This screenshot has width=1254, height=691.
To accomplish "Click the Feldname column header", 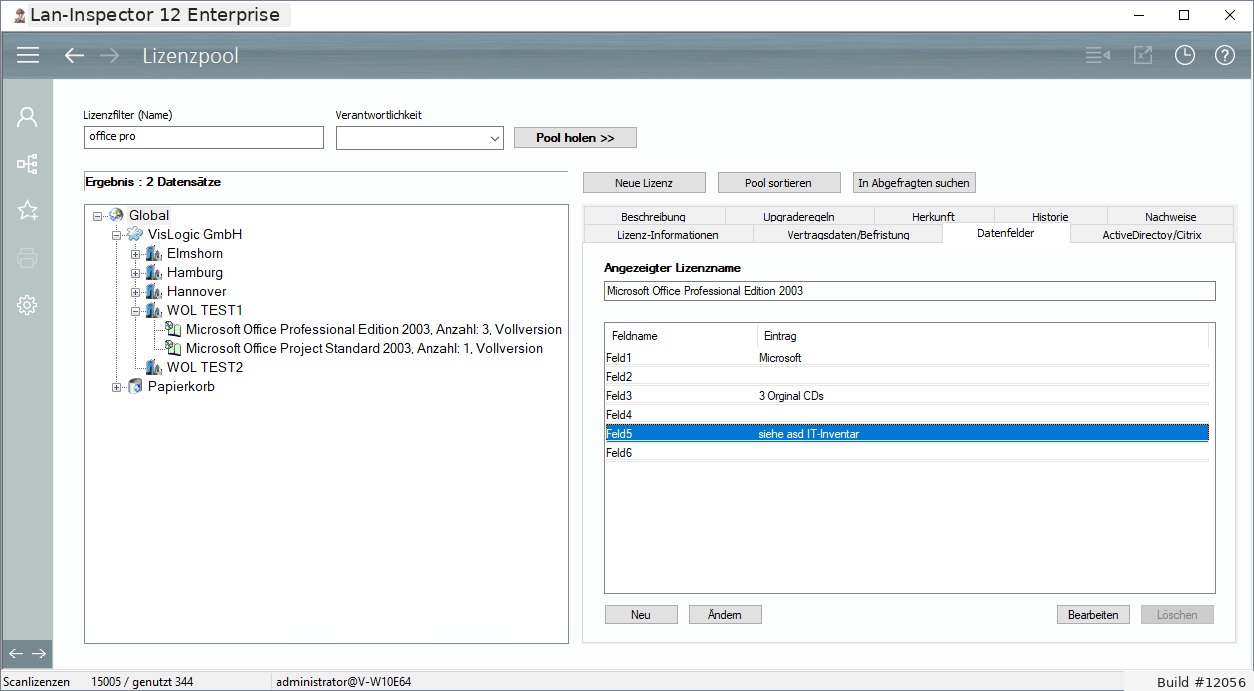I will [x=681, y=336].
